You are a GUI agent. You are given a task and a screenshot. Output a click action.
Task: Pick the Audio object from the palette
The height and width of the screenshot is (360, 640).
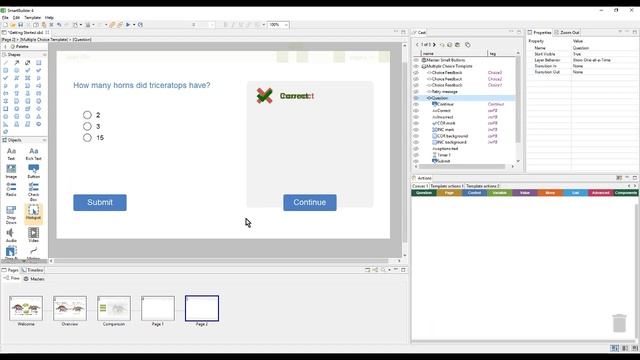point(11,235)
